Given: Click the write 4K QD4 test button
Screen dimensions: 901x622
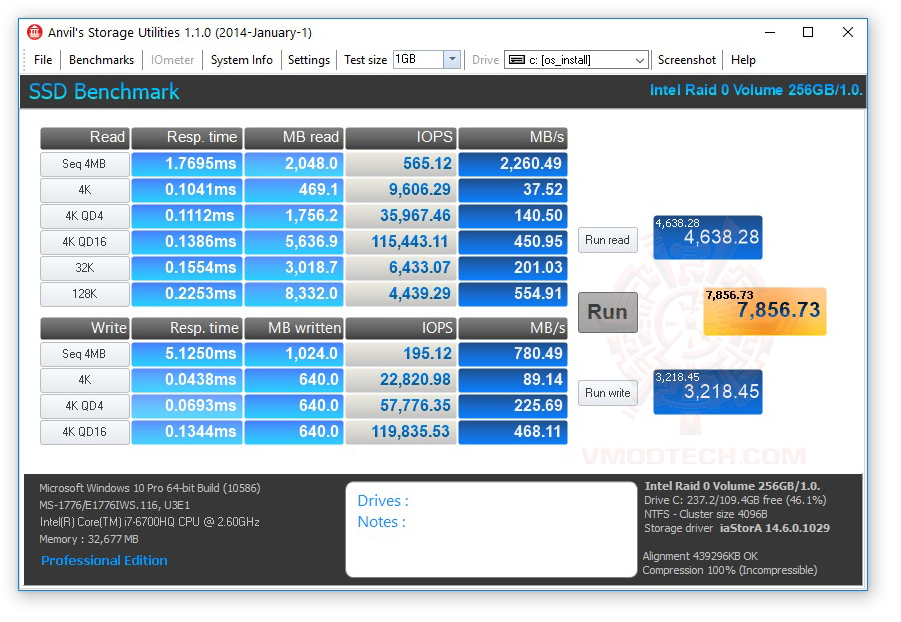Looking at the screenshot, I should 84,406.
